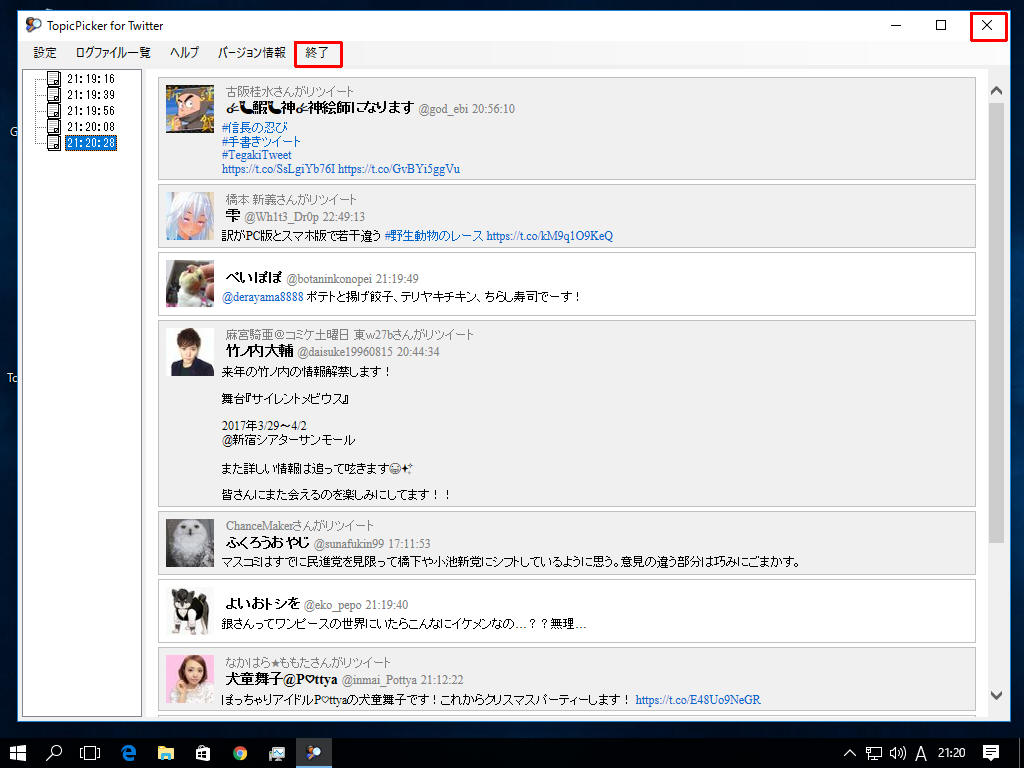
Task: Click the @derayama8888 mention link
Action: pyautogui.click(x=263, y=296)
